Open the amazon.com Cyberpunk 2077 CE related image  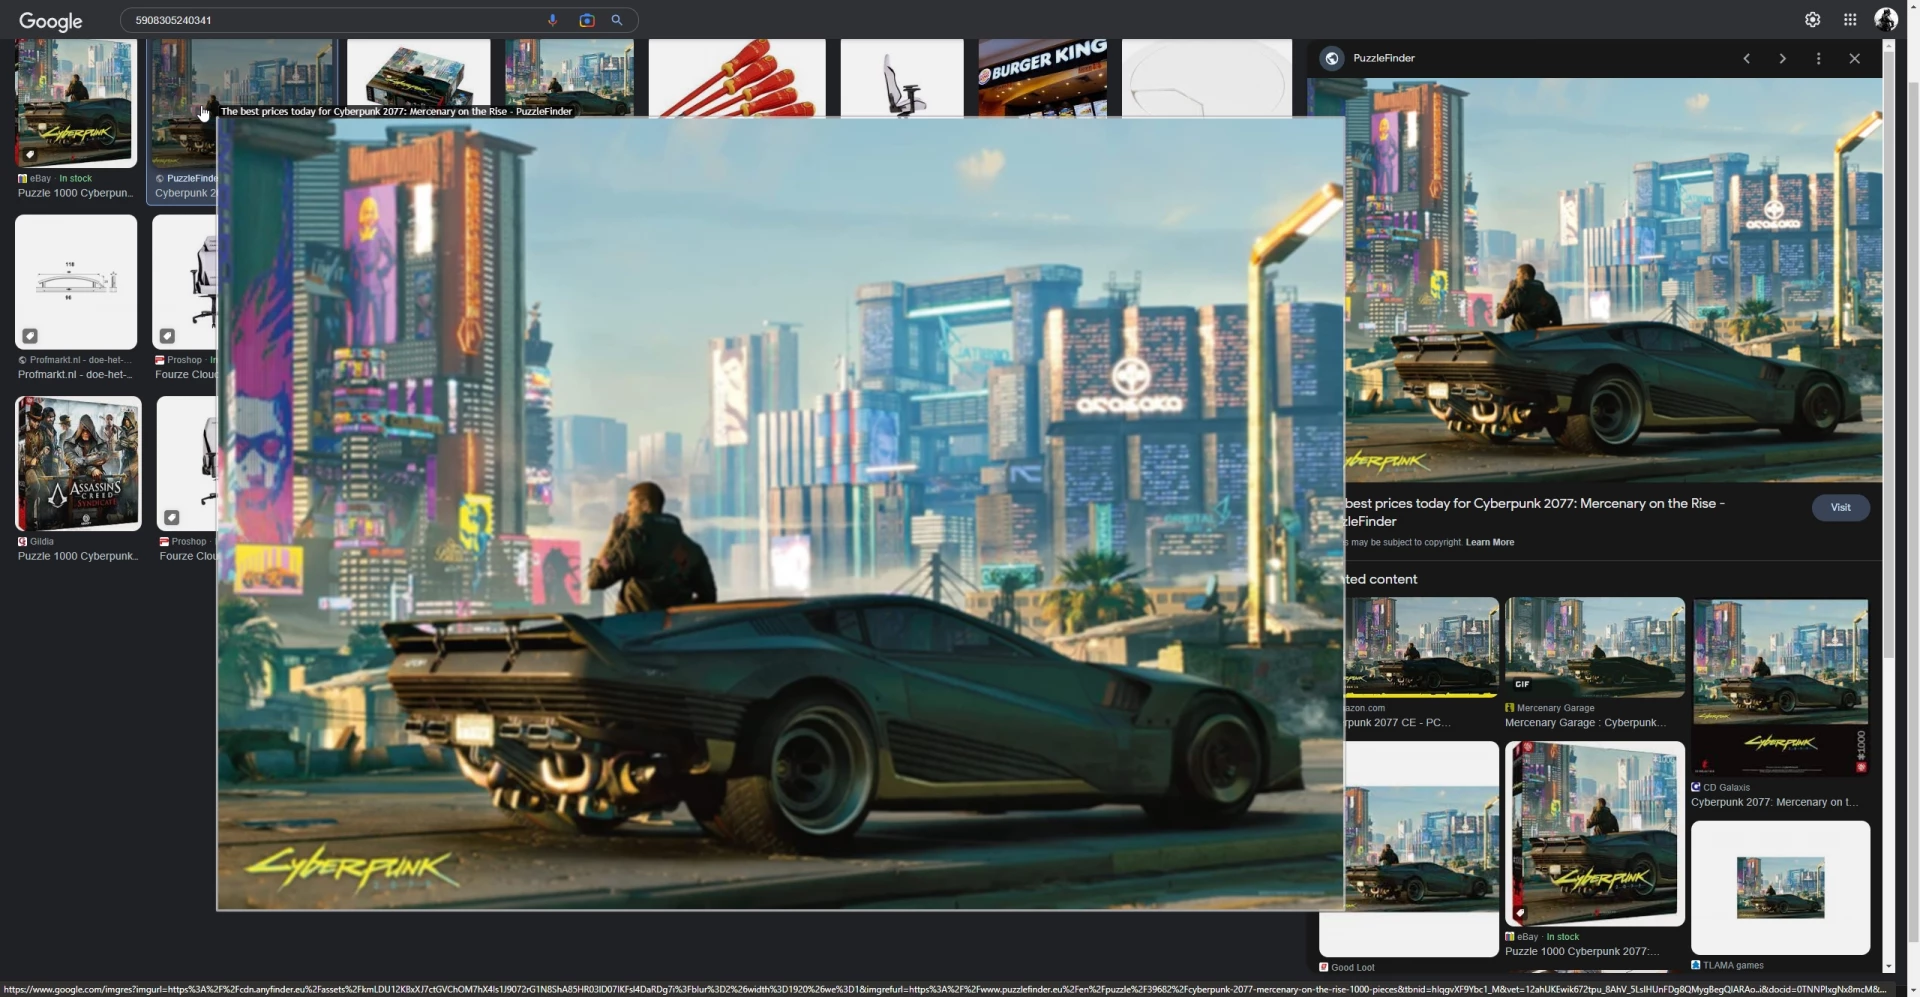click(x=1421, y=647)
